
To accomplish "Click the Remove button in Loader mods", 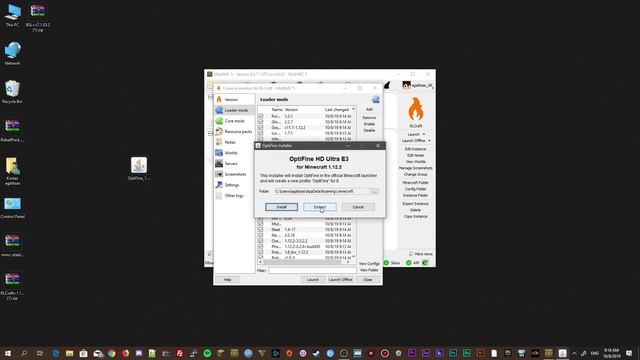I will click(x=369, y=118).
